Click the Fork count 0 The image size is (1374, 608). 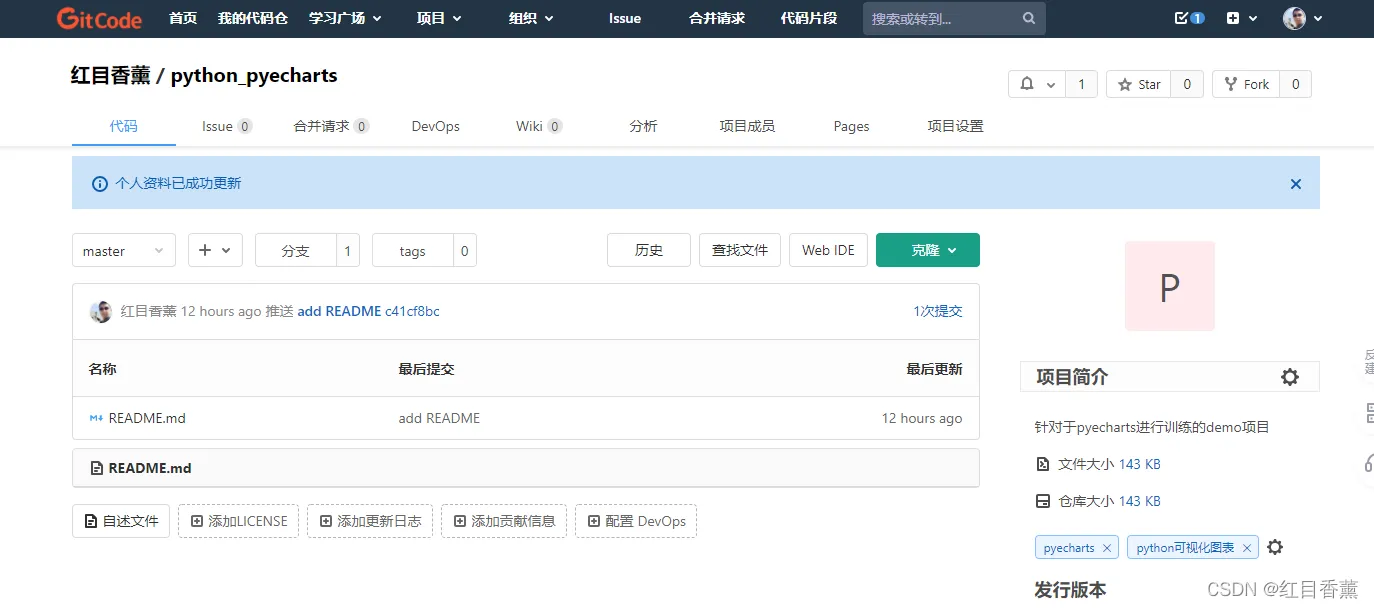tap(1295, 84)
